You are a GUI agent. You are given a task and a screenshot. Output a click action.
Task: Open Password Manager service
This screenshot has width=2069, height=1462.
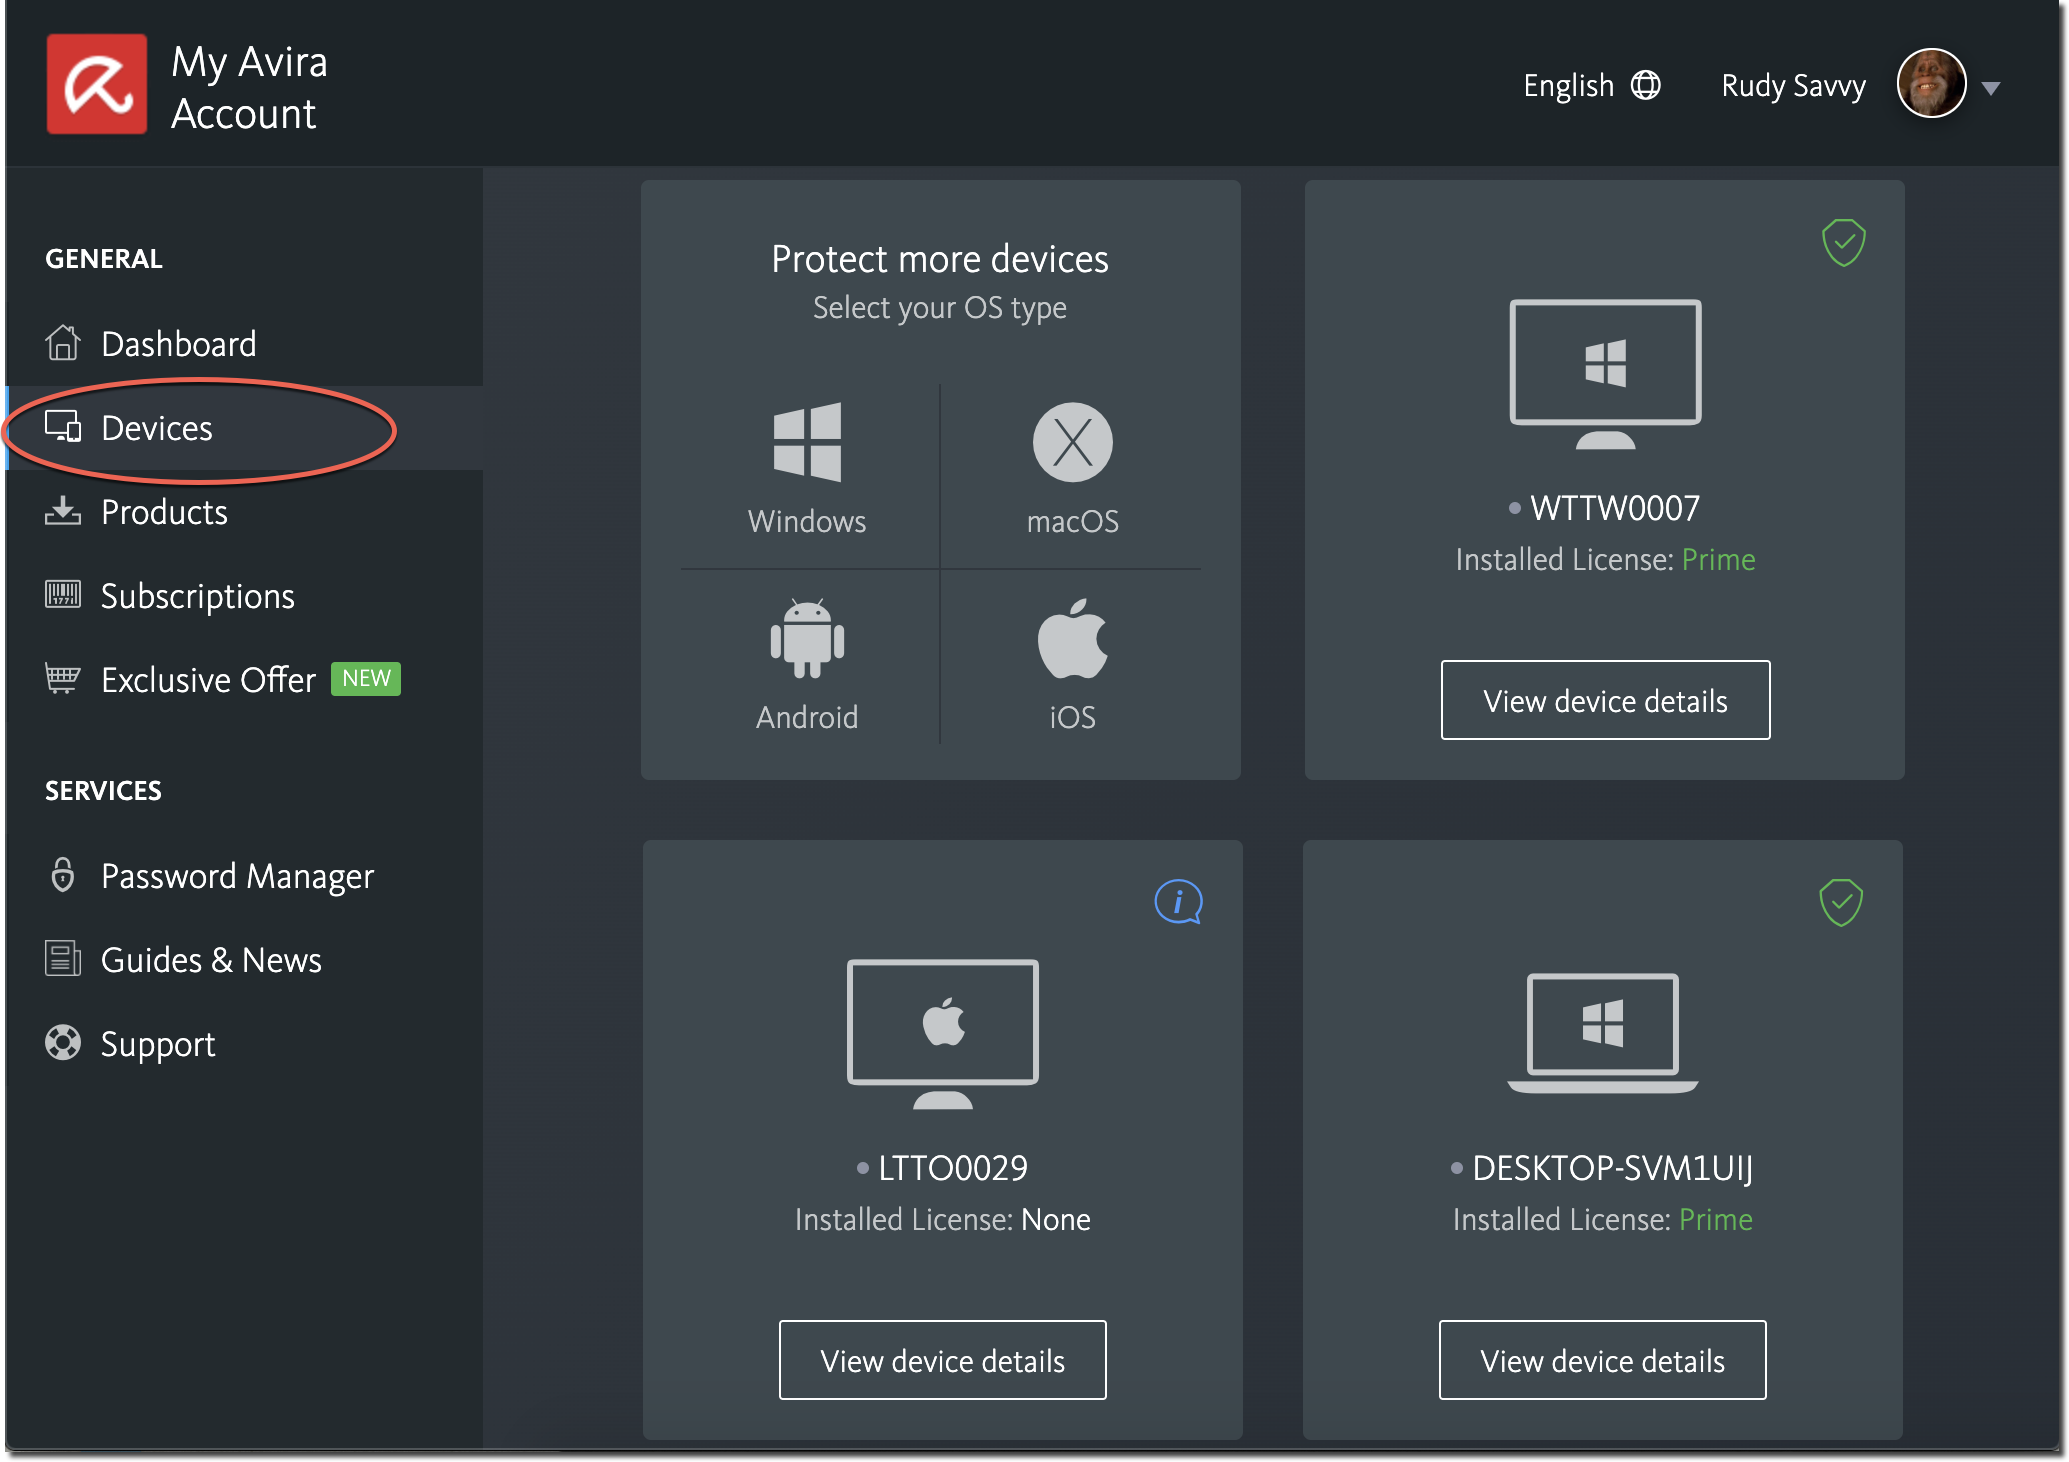[244, 875]
